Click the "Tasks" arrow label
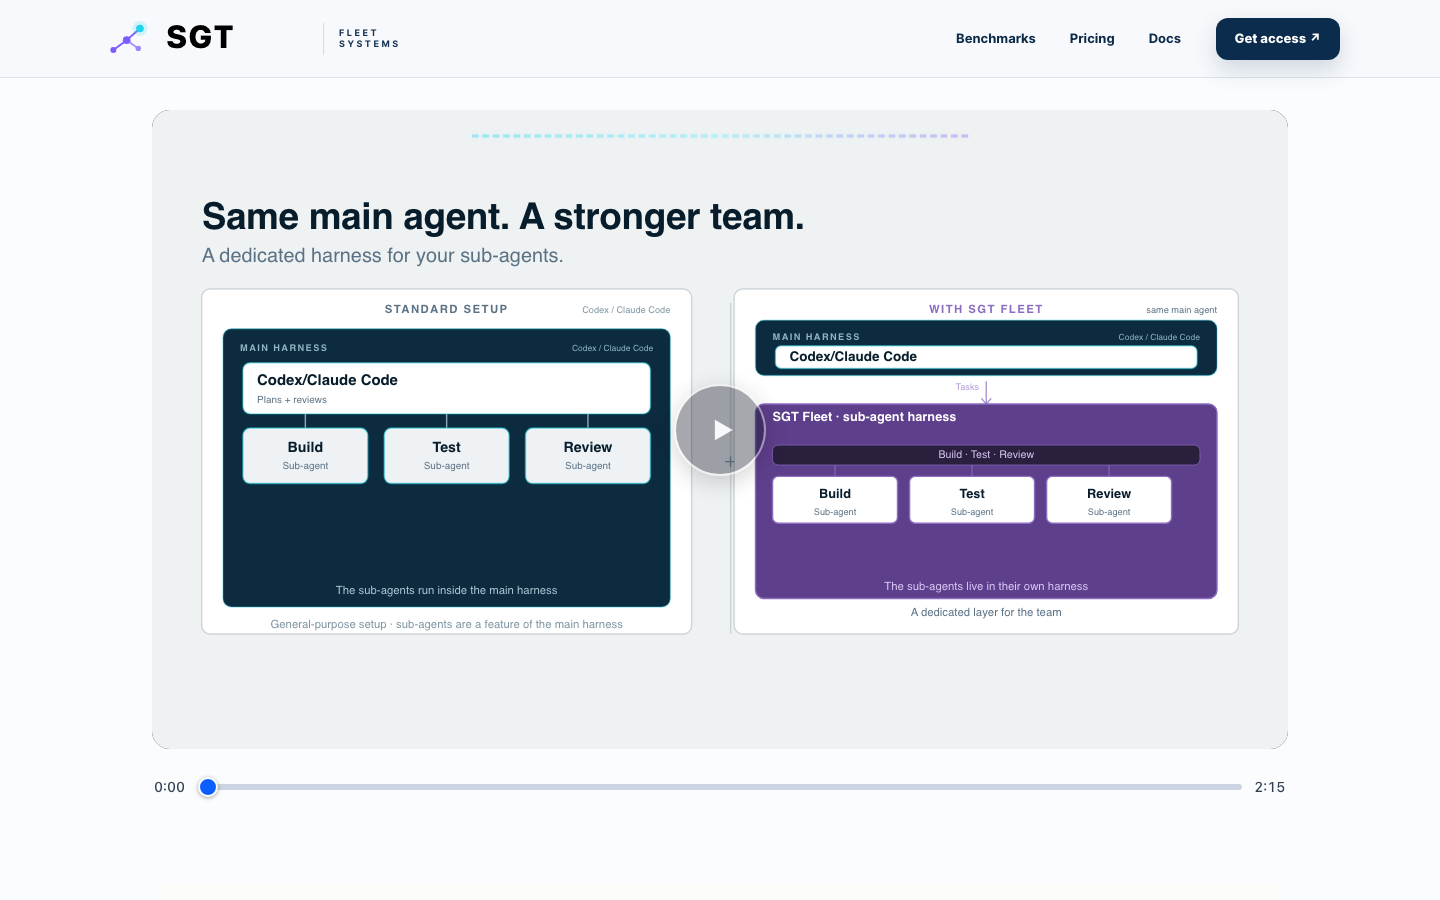 click(967, 387)
